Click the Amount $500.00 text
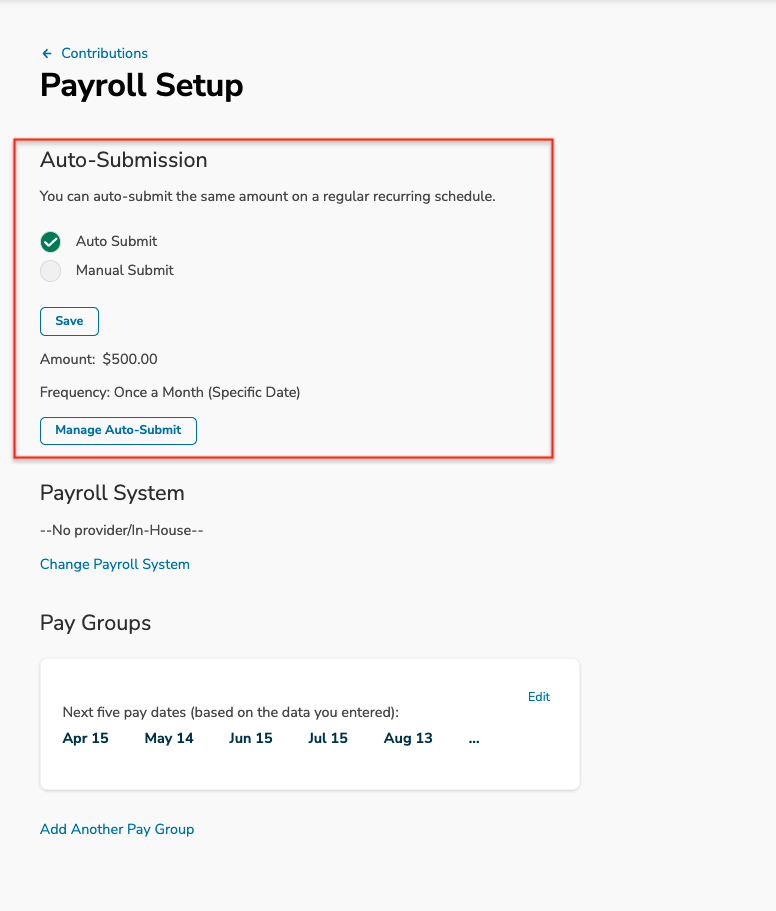 [x=99, y=359]
